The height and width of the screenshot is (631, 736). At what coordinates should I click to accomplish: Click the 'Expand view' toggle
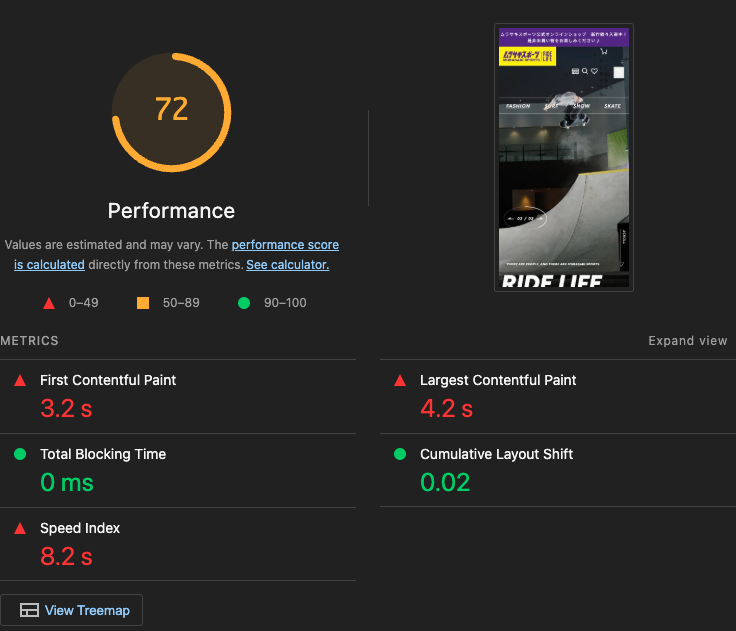click(x=688, y=341)
